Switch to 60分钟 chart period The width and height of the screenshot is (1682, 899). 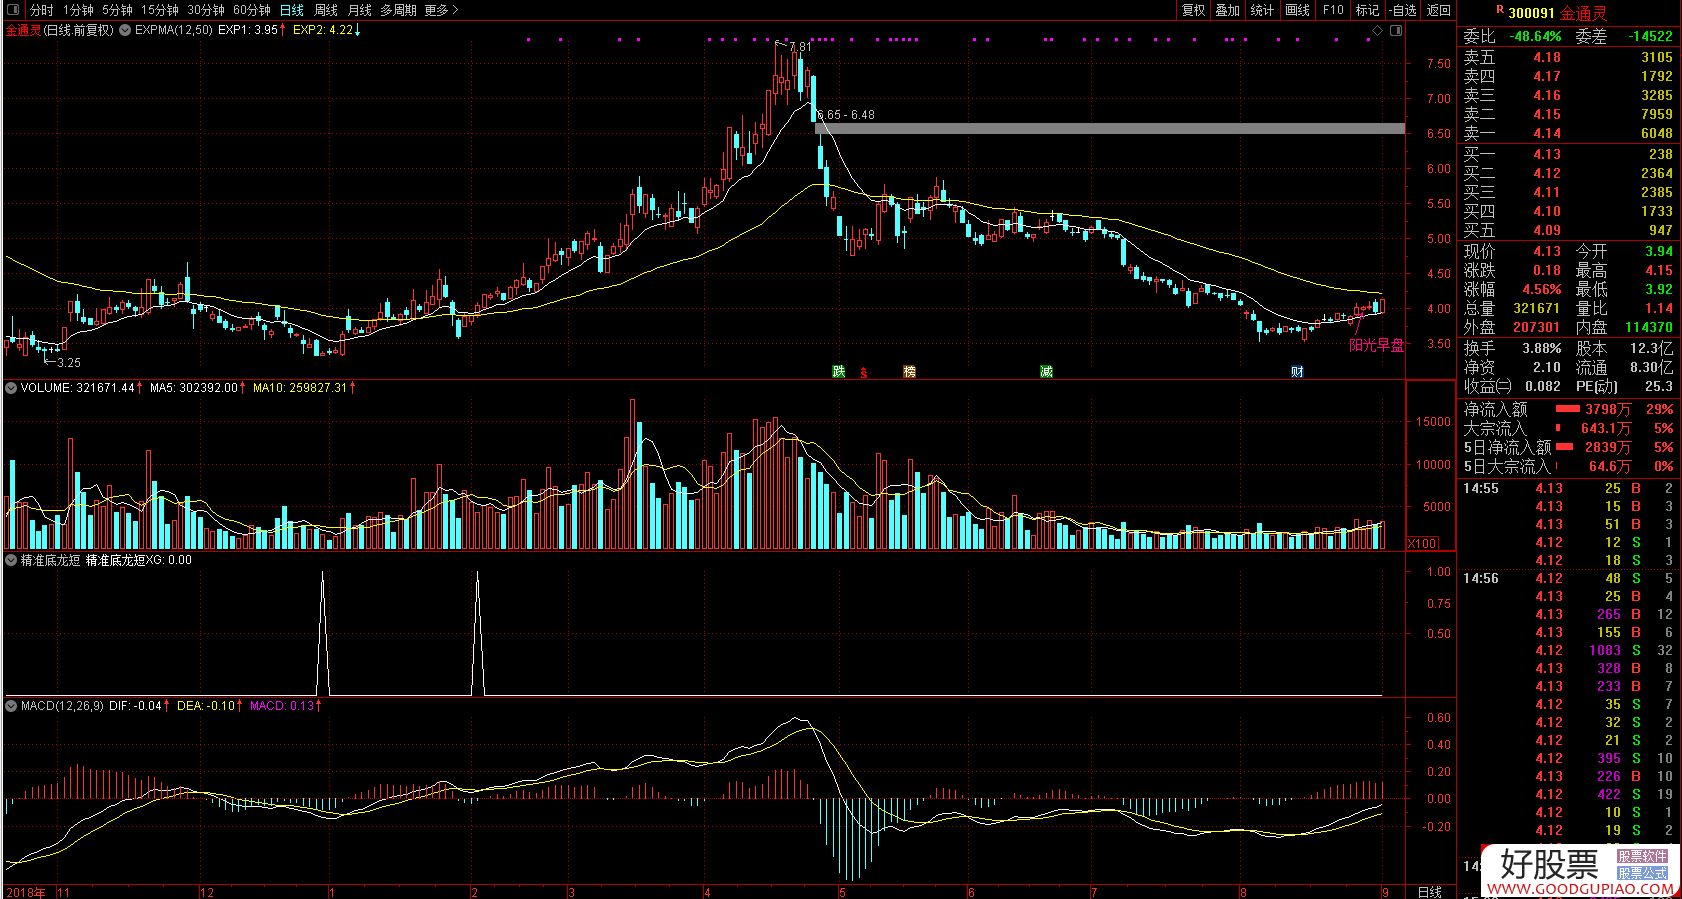pyautogui.click(x=252, y=10)
